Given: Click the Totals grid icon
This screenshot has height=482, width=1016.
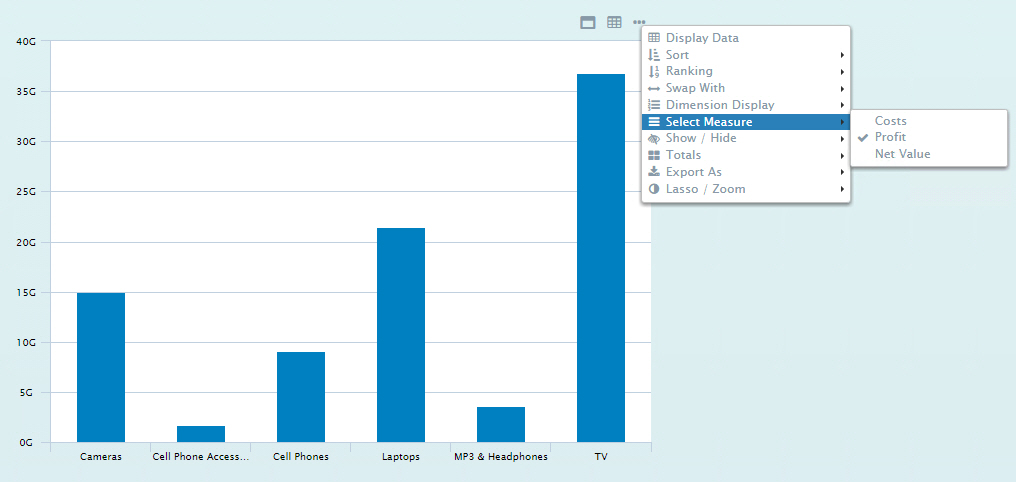Looking at the screenshot, I should (x=654, y=155).
